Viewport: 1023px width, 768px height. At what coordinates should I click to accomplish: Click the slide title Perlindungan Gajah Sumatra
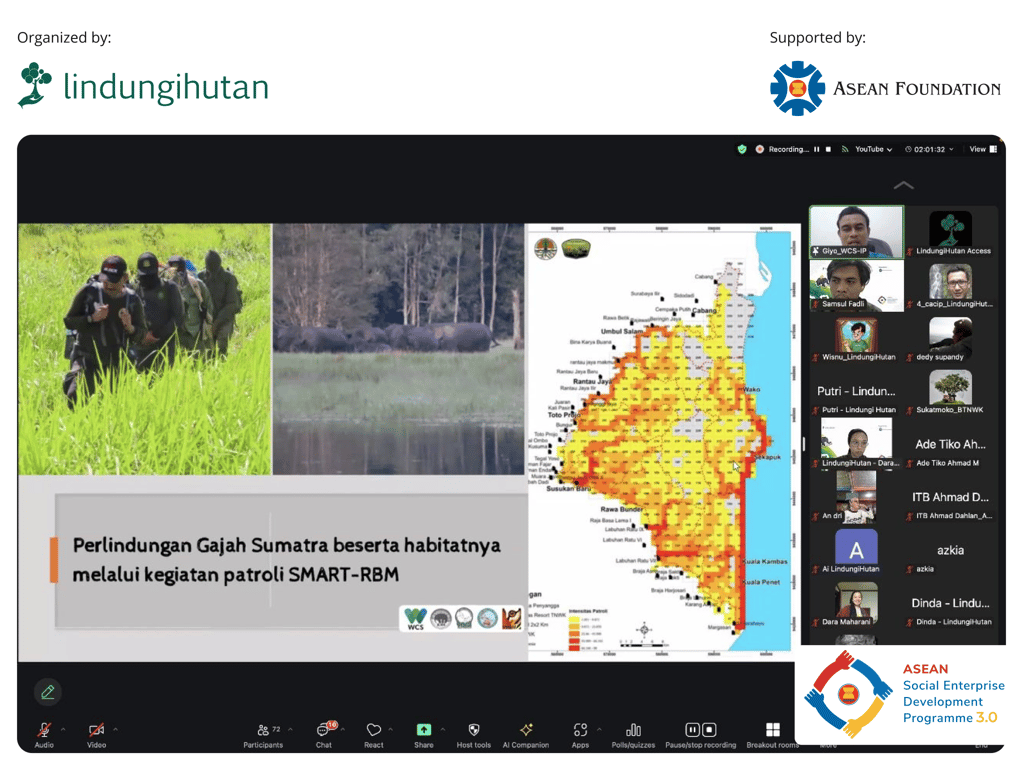click(286, 559)
